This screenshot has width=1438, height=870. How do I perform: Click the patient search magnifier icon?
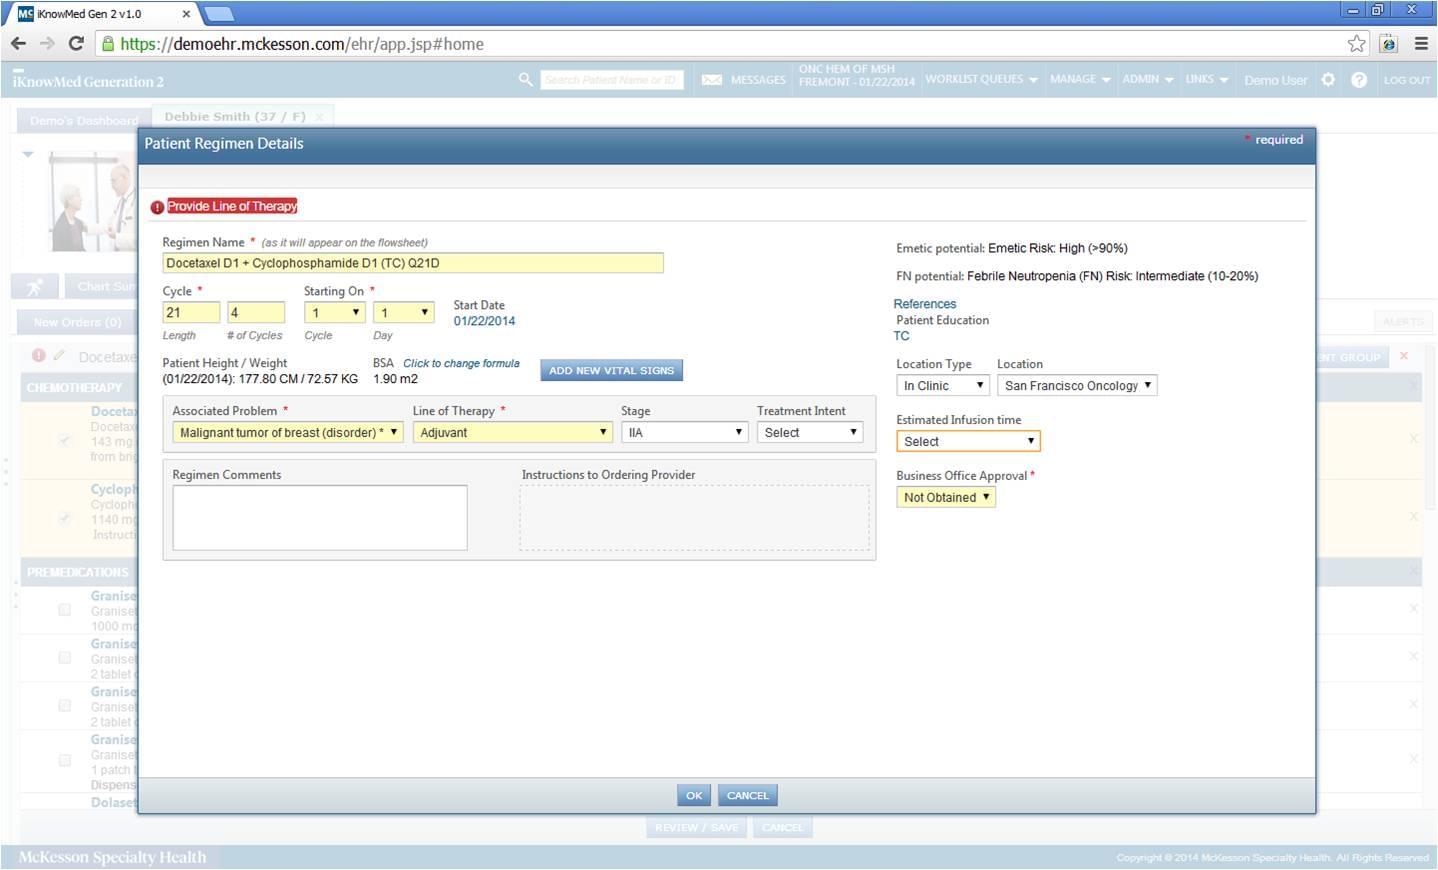tap(525, 79)
